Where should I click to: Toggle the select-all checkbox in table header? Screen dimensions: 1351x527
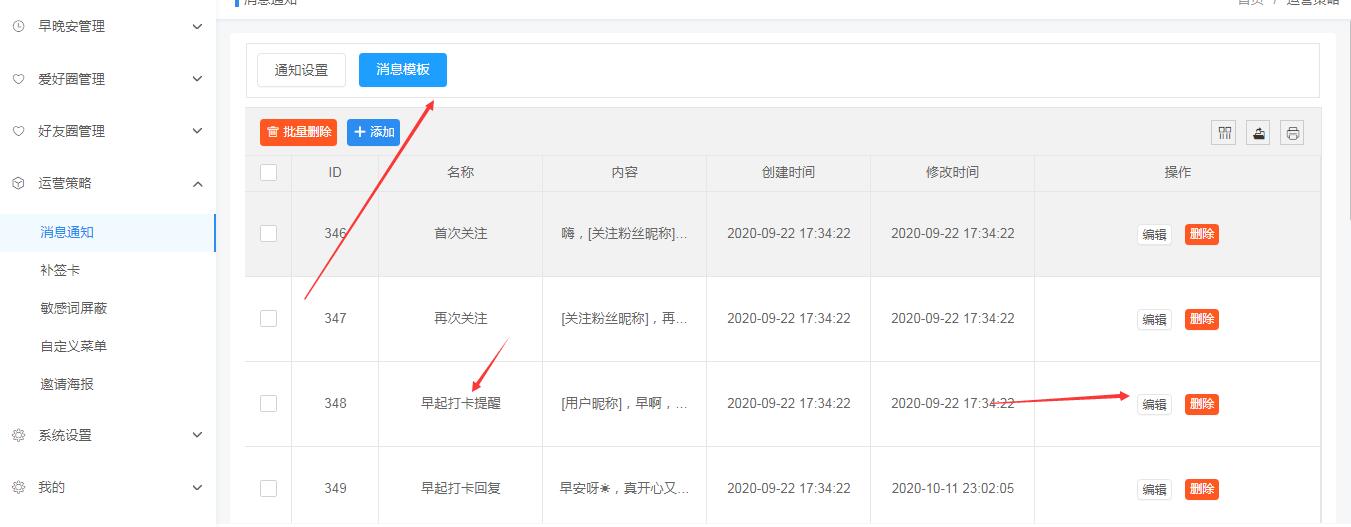point(268,172)
